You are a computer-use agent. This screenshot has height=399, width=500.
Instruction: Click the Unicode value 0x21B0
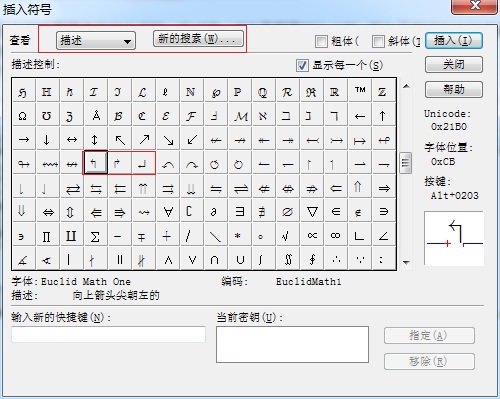coord(449,127)
